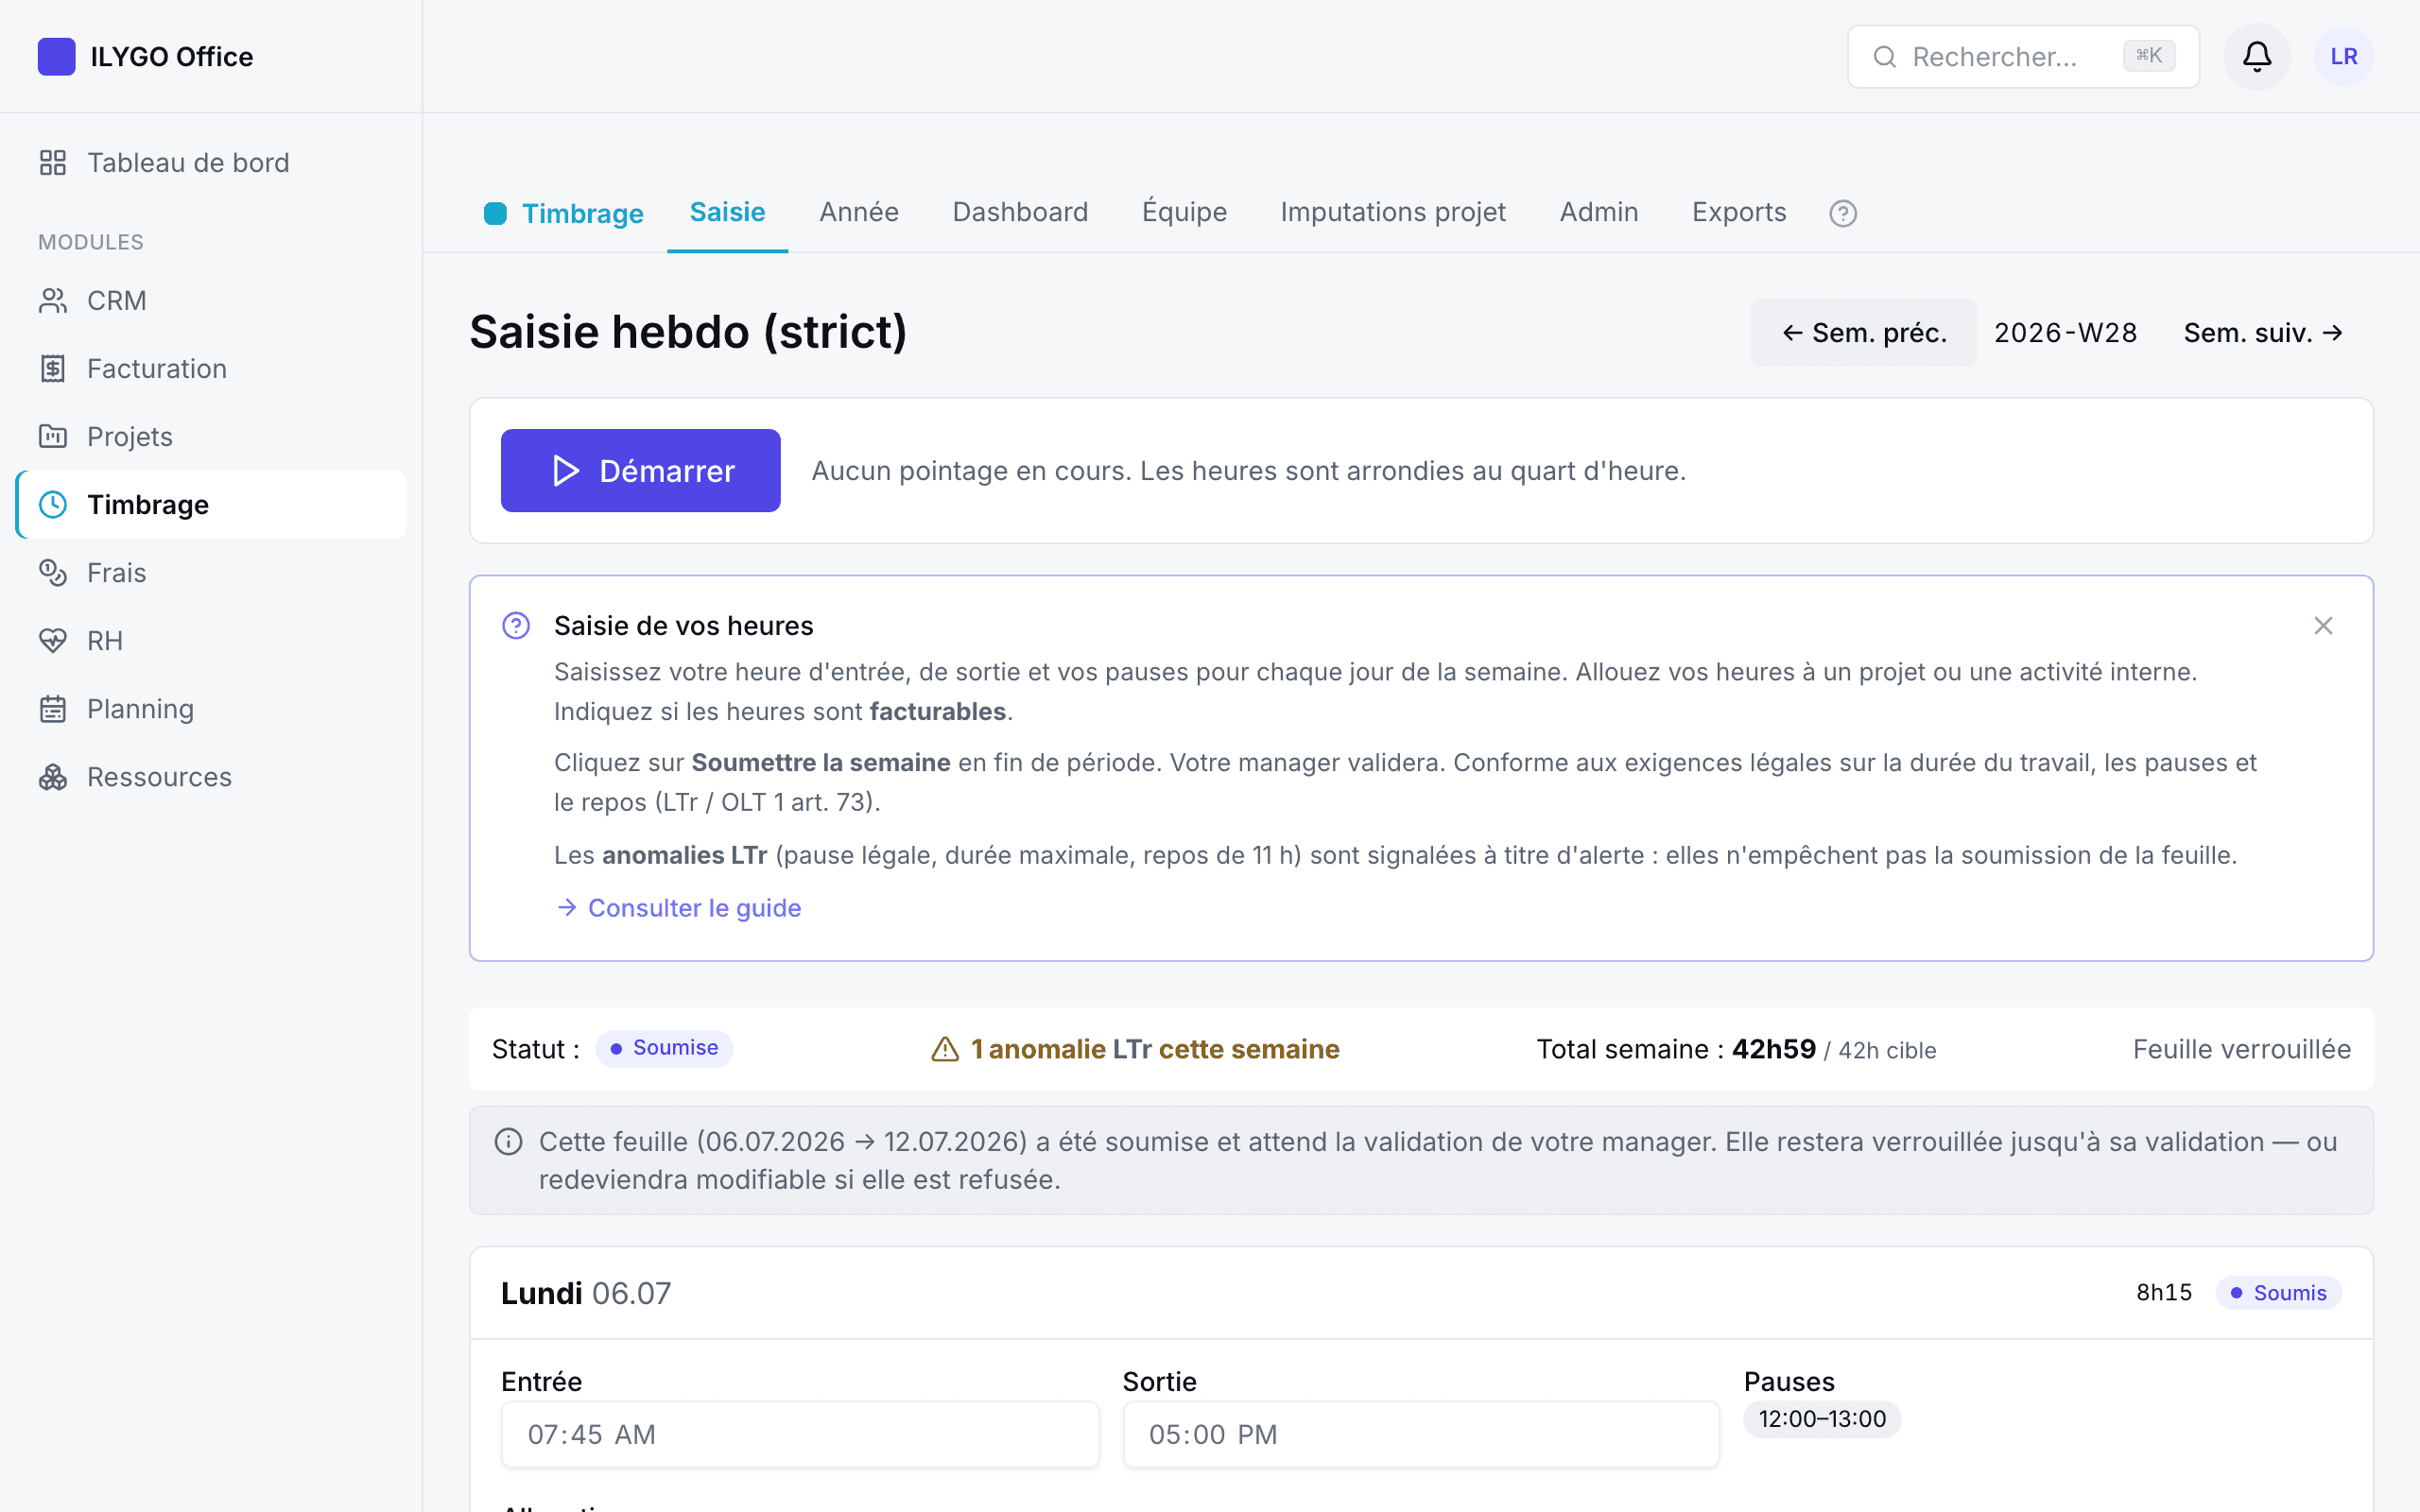This screenshot has height=1512, width=2420.
Task: Open the CRM module
Action: 211,301
